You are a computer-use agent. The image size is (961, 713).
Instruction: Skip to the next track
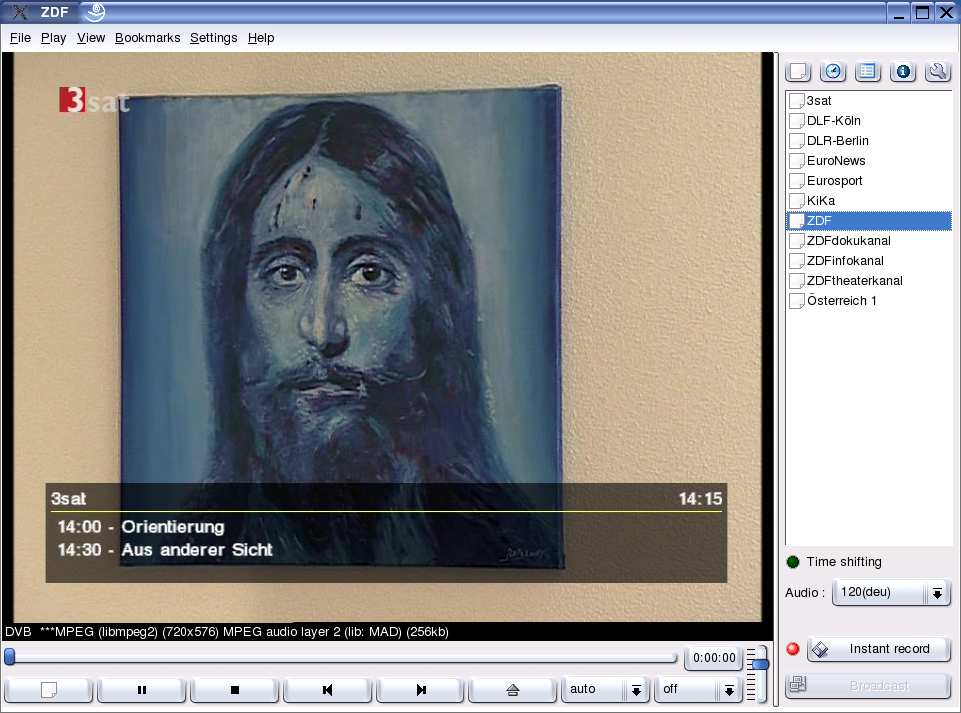click(x=421, y=690)
